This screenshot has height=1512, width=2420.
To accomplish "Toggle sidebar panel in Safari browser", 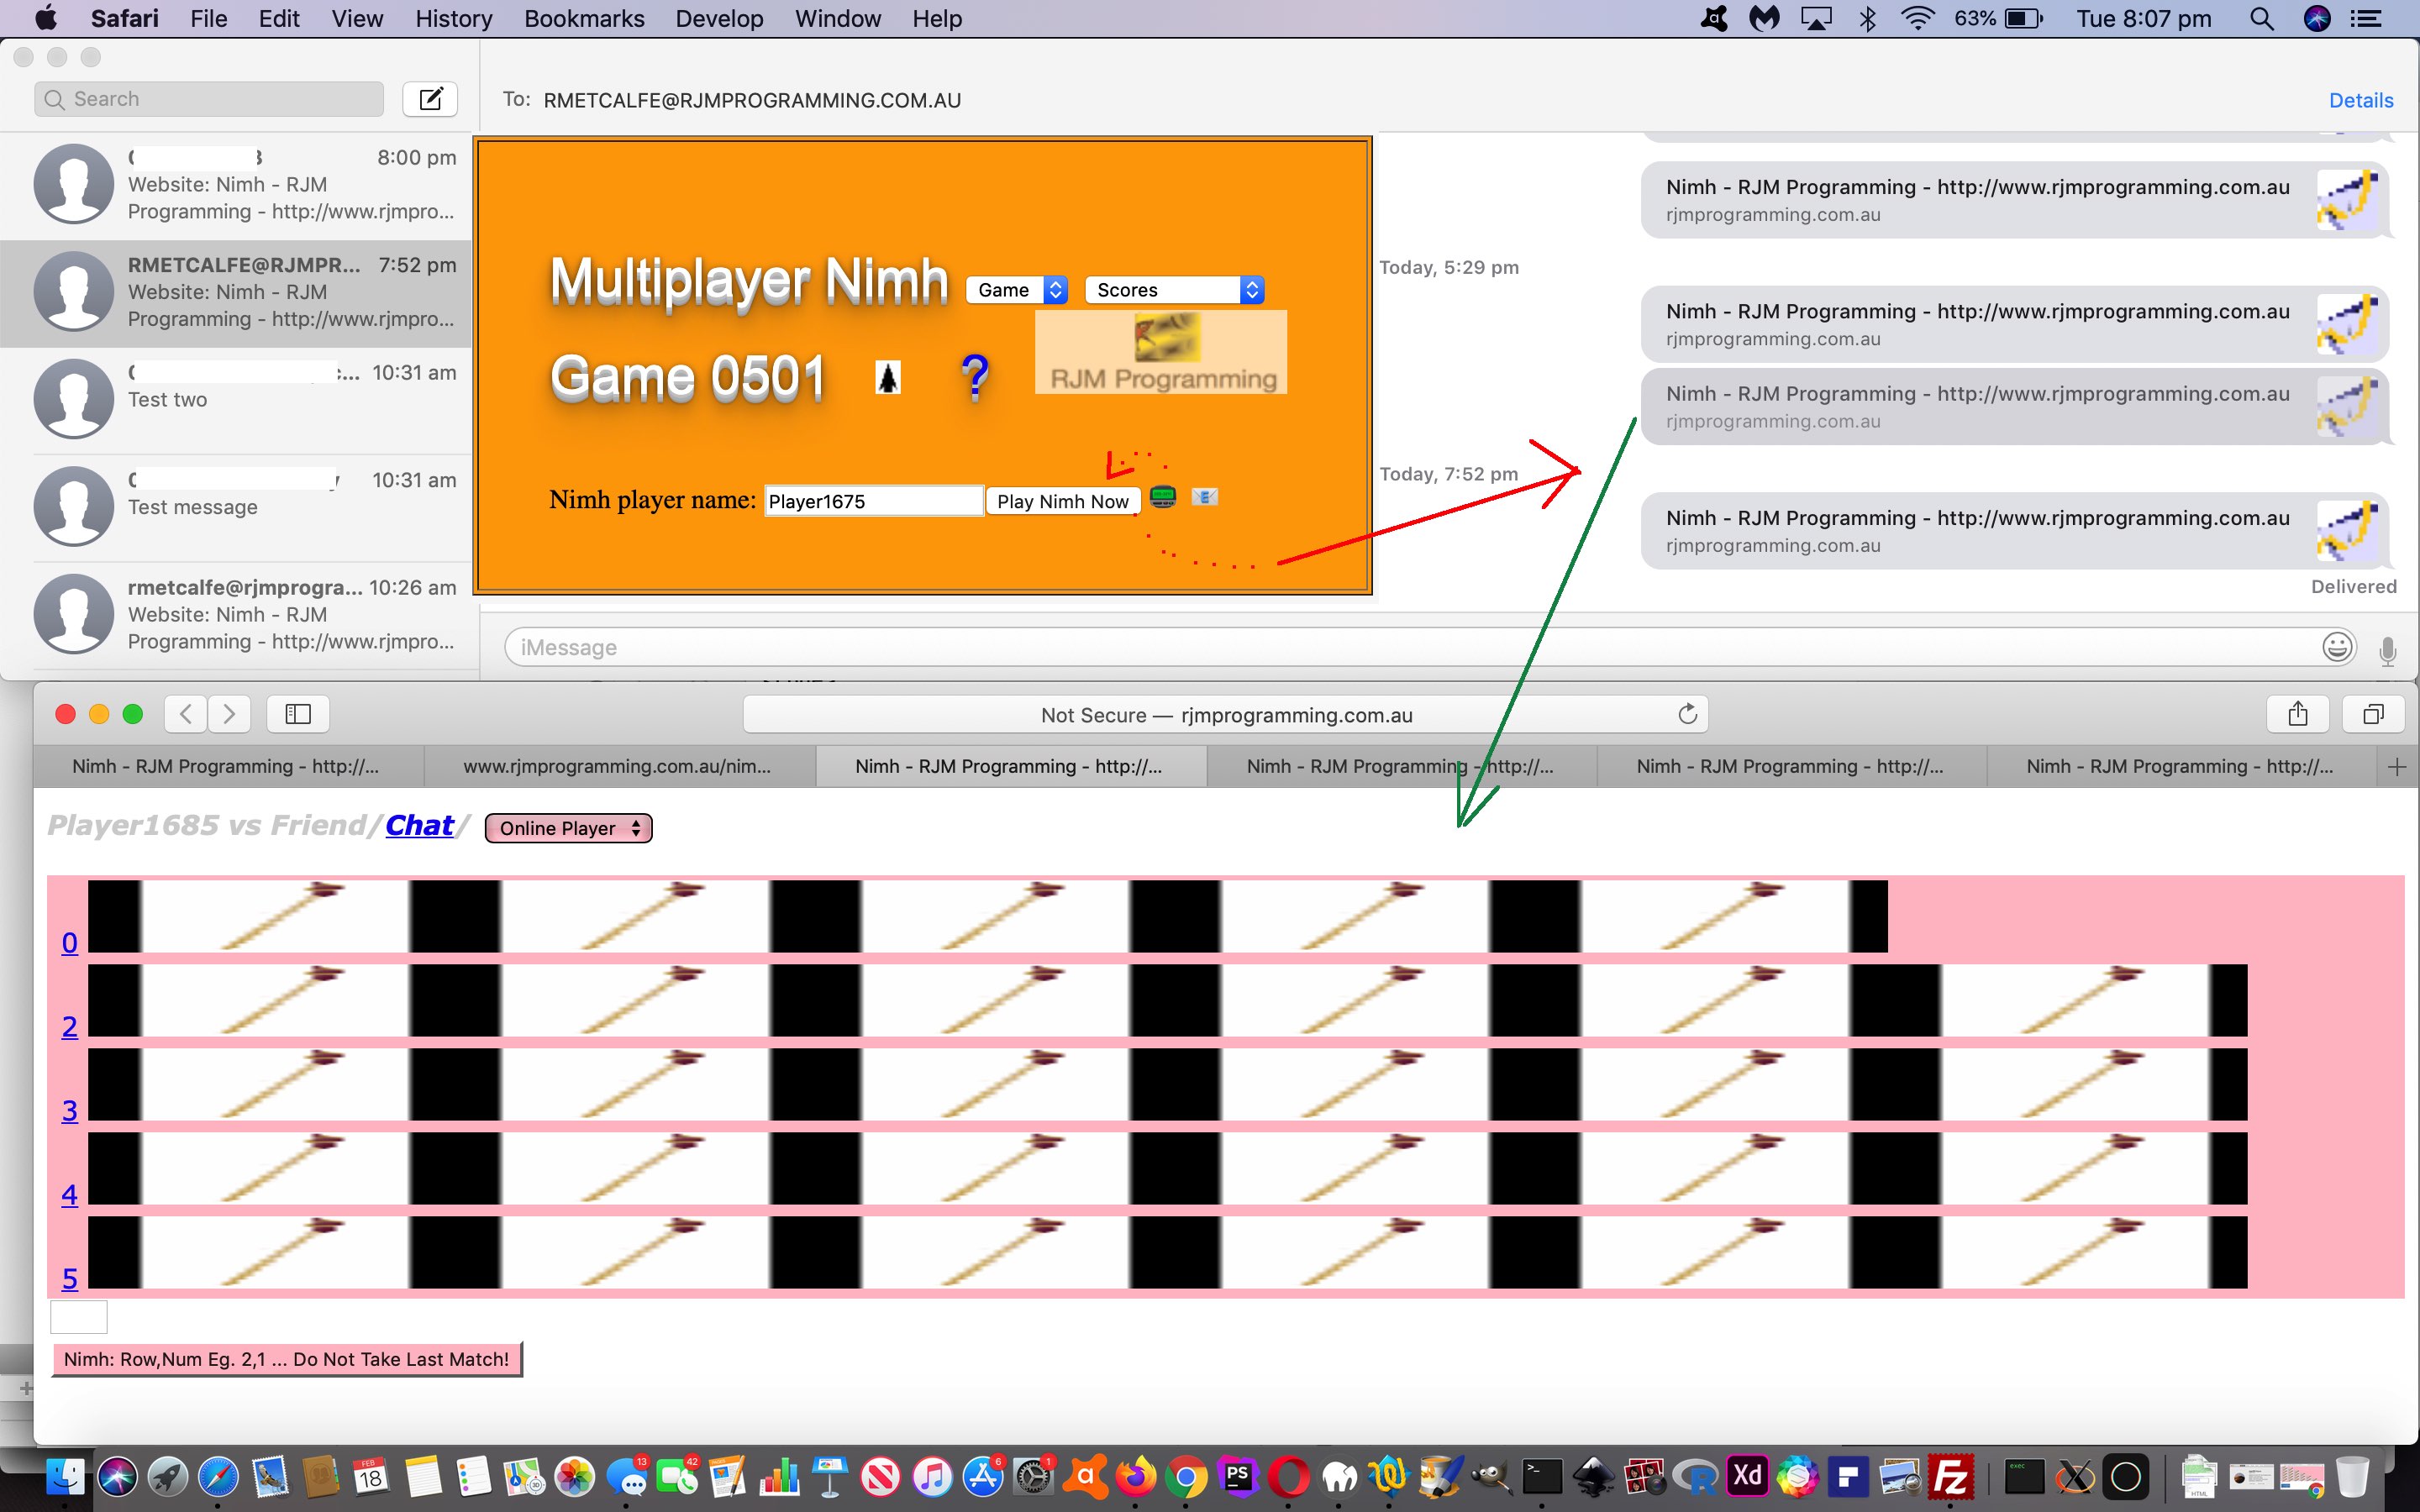I will tap(300, 714).
